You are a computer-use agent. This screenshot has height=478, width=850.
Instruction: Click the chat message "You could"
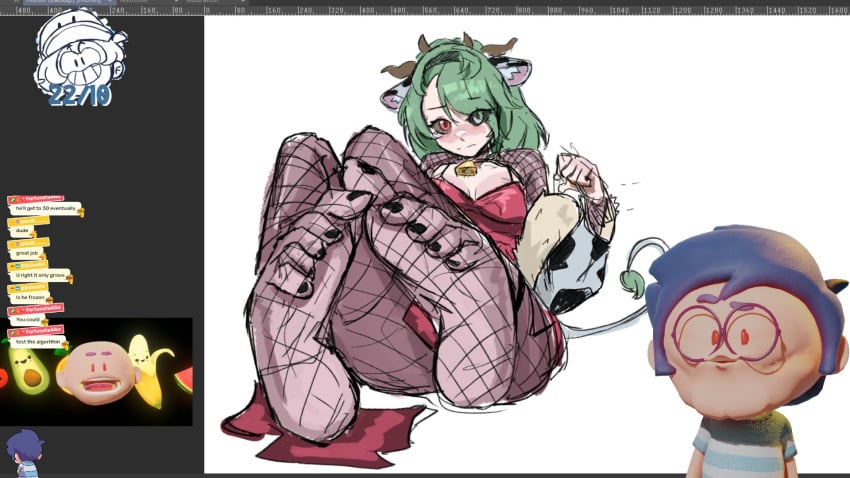(x=28, y=320)
